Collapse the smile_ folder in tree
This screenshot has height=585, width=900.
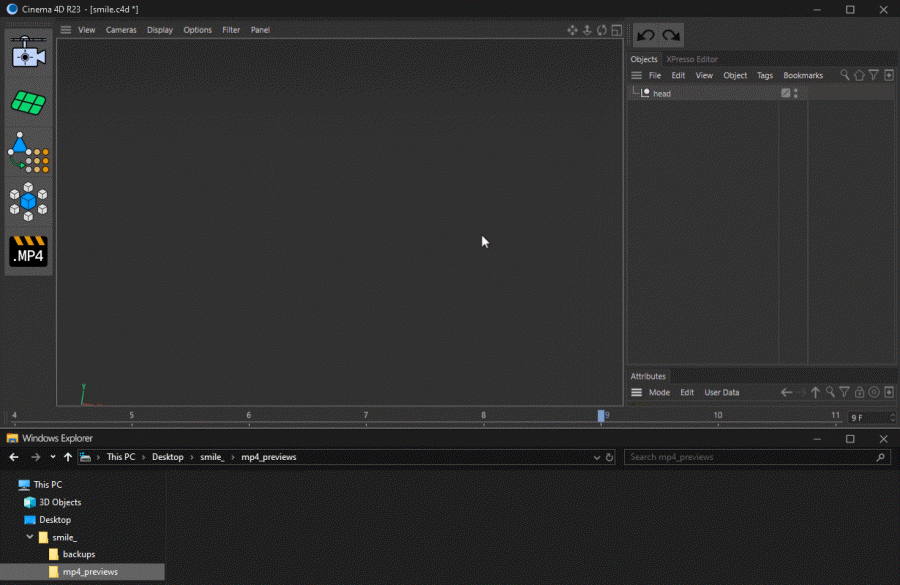tap(29, 537)
